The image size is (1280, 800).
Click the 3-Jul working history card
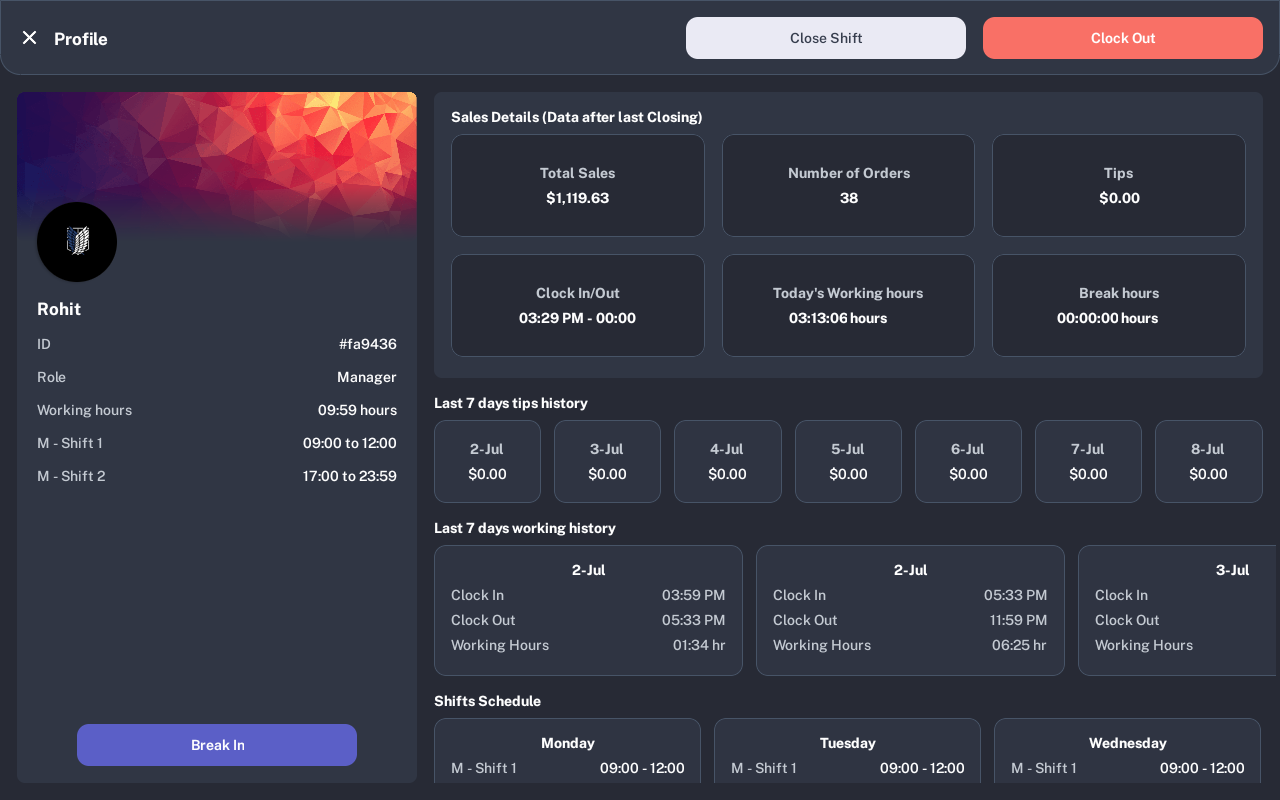coord(1178,610)
